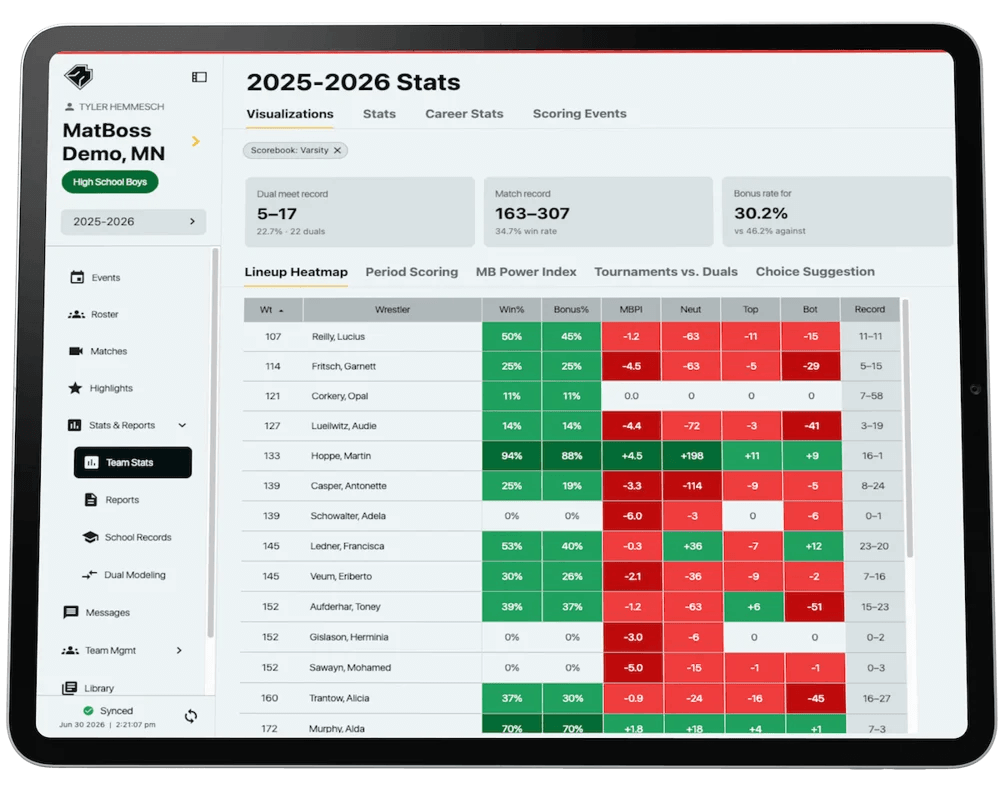Click Team Mgmt group icon
1000x793 pixels.
click(x=70, y=650)
